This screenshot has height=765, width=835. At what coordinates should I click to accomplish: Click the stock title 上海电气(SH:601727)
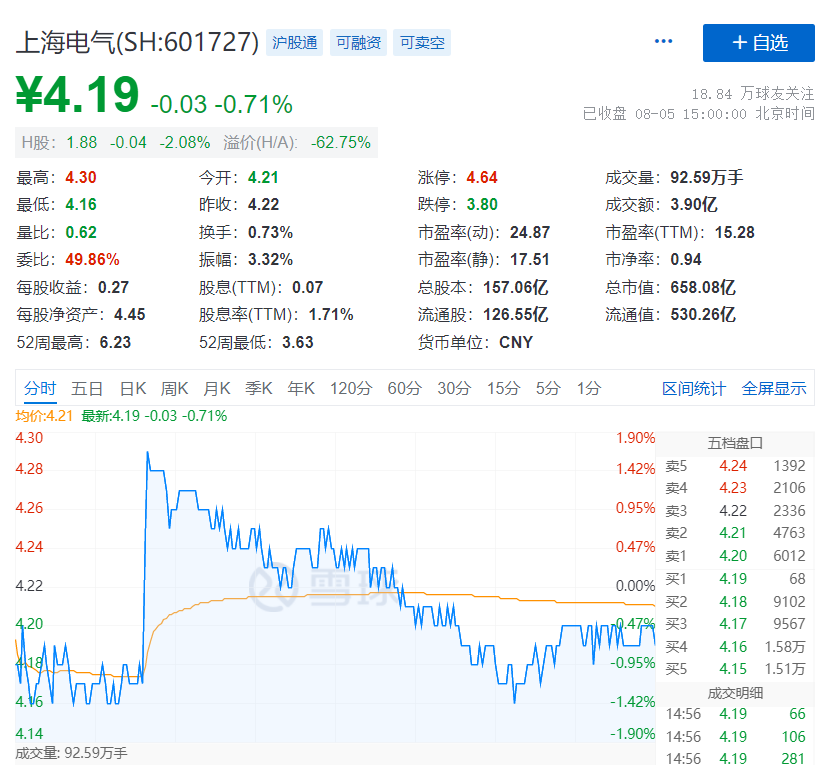[x=137, y=43]
